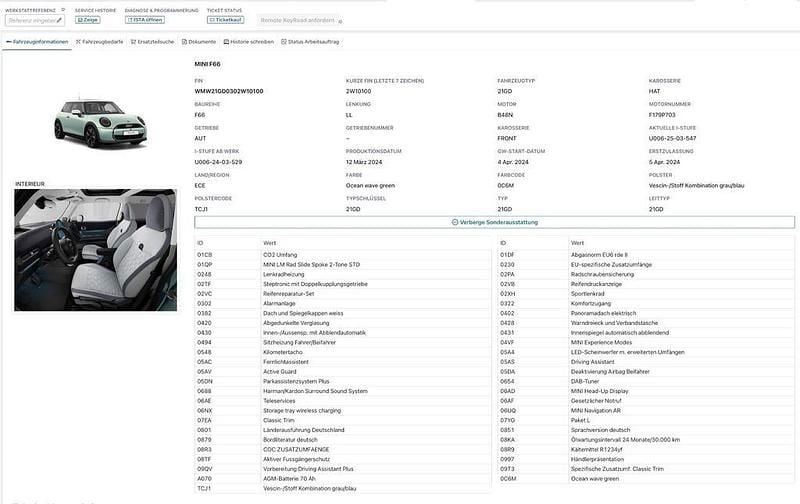The width and height of the screenshot is (800, 504).
Task: Click the Fahrzeugbedarfe tab icon
Action: coord(78,42)
